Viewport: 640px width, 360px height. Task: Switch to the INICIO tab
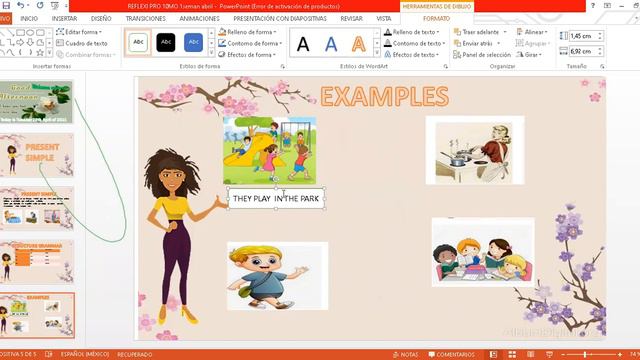[29, 19]
